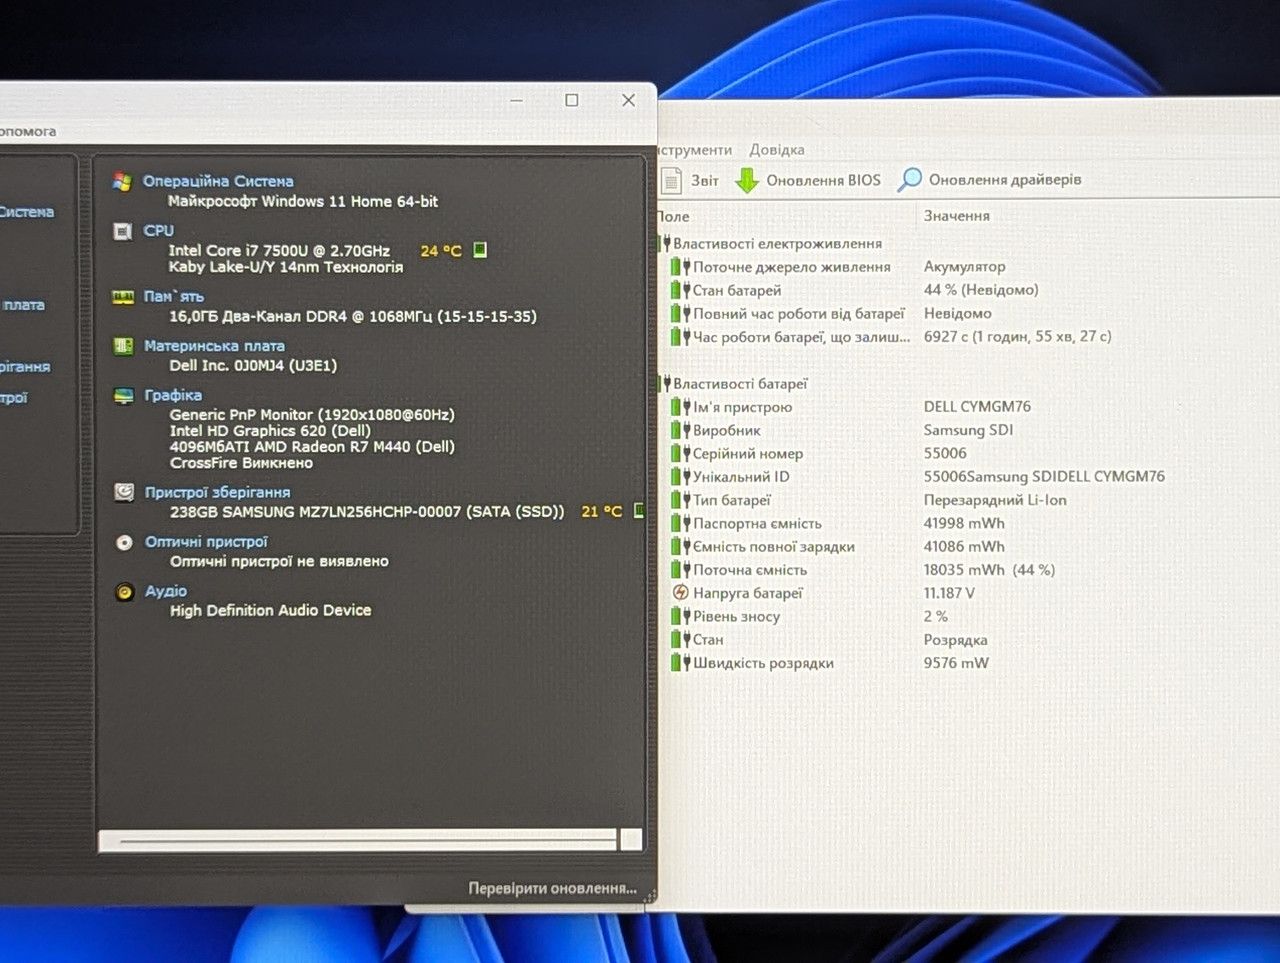Click the Перевірити оновлення link
This screenshot has height=963, width=1280.
[x=552, y=888]
